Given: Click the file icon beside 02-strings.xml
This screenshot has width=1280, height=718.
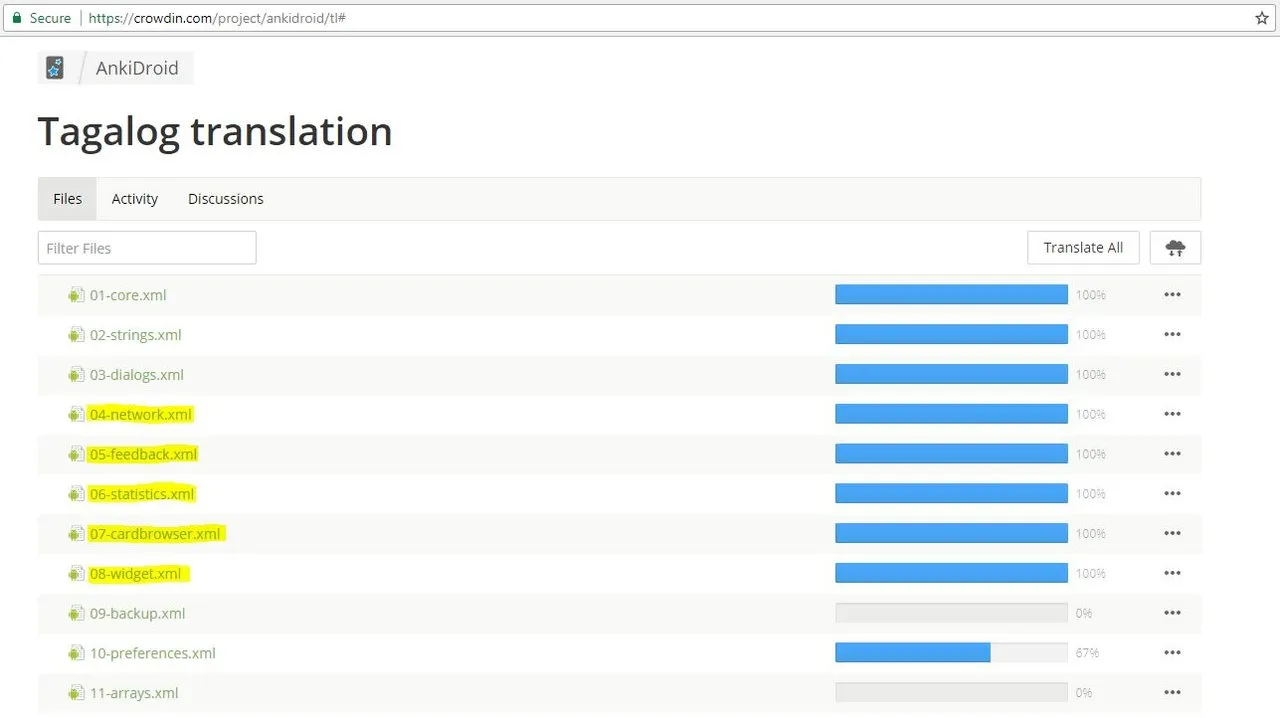Looking at the screenshot, I should 76,335.
